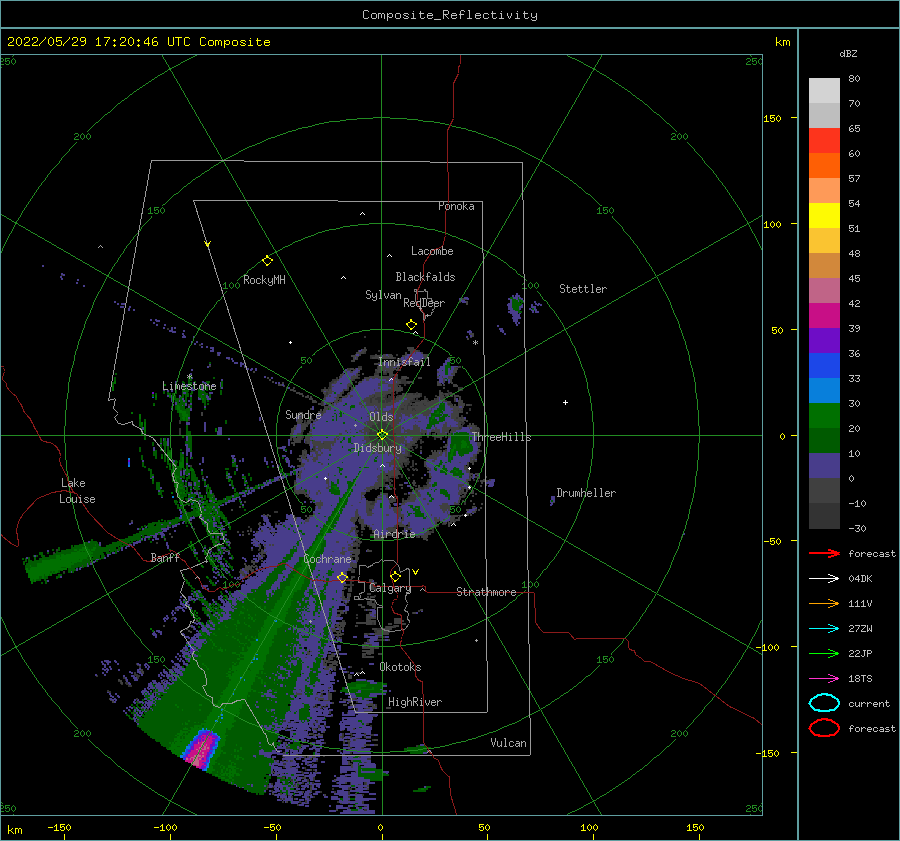This screenshot has height=841, width=900.
Task: Pick the red swatch on dBZ scale
Action: 824,141
